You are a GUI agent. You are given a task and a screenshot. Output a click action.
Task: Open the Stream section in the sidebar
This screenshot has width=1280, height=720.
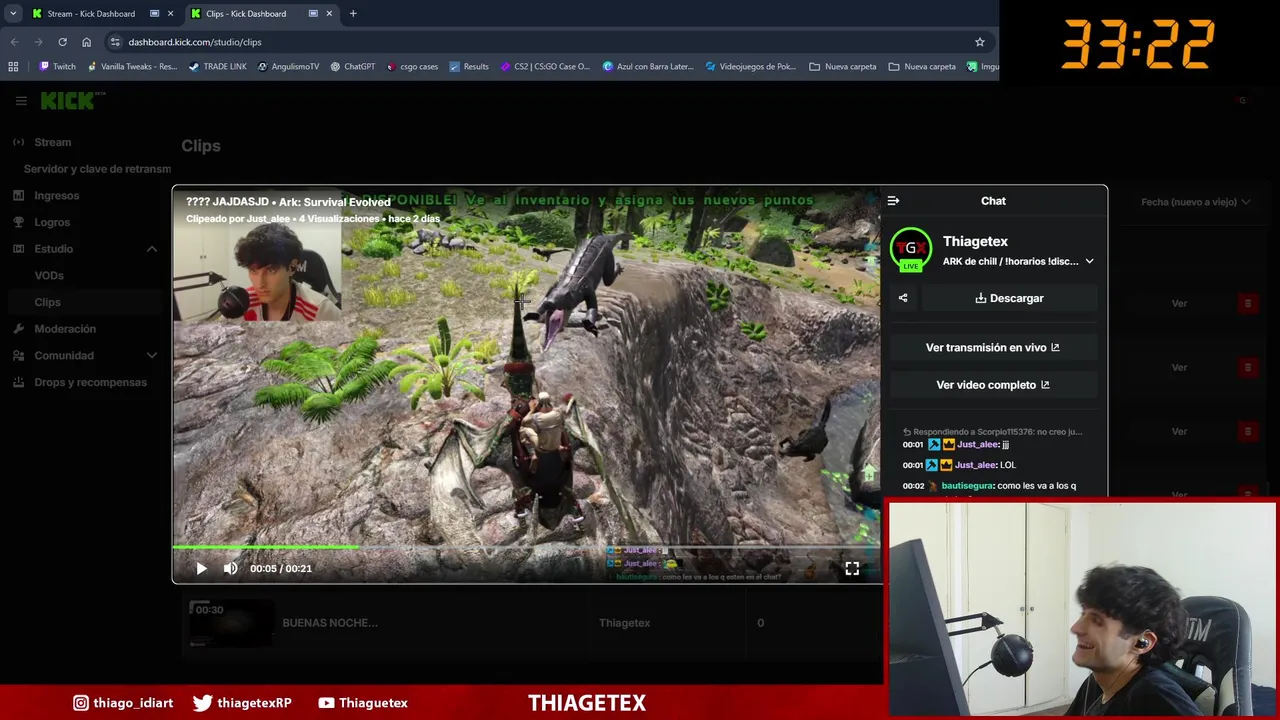(x=53, y=142)
